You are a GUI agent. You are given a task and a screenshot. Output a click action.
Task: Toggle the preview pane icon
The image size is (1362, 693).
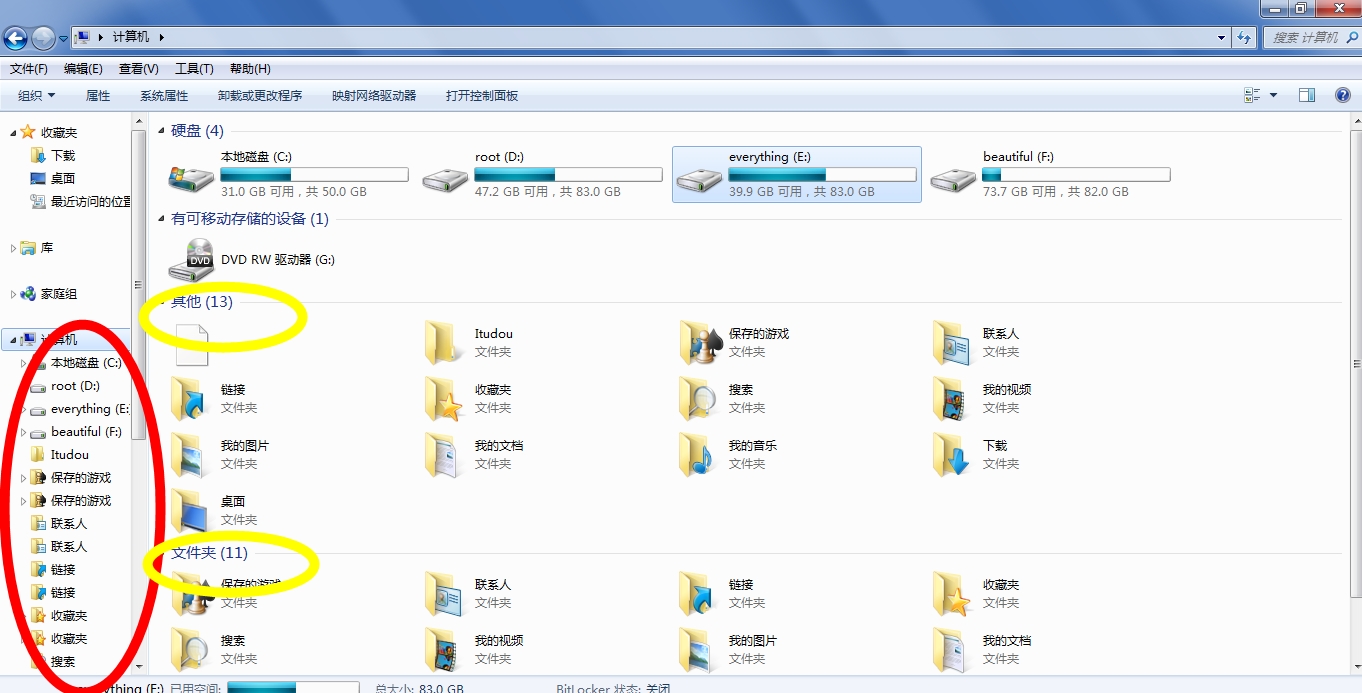pos(1307,95)
